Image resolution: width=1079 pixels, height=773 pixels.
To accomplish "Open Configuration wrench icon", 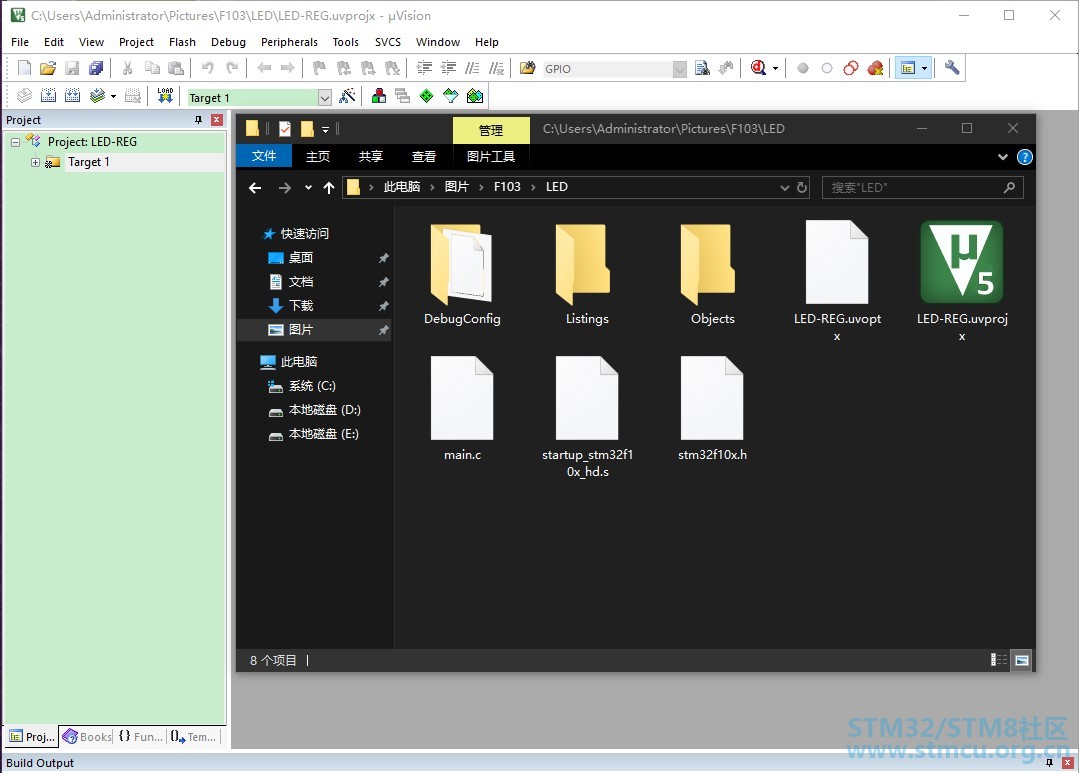I will tap(952, 68).
